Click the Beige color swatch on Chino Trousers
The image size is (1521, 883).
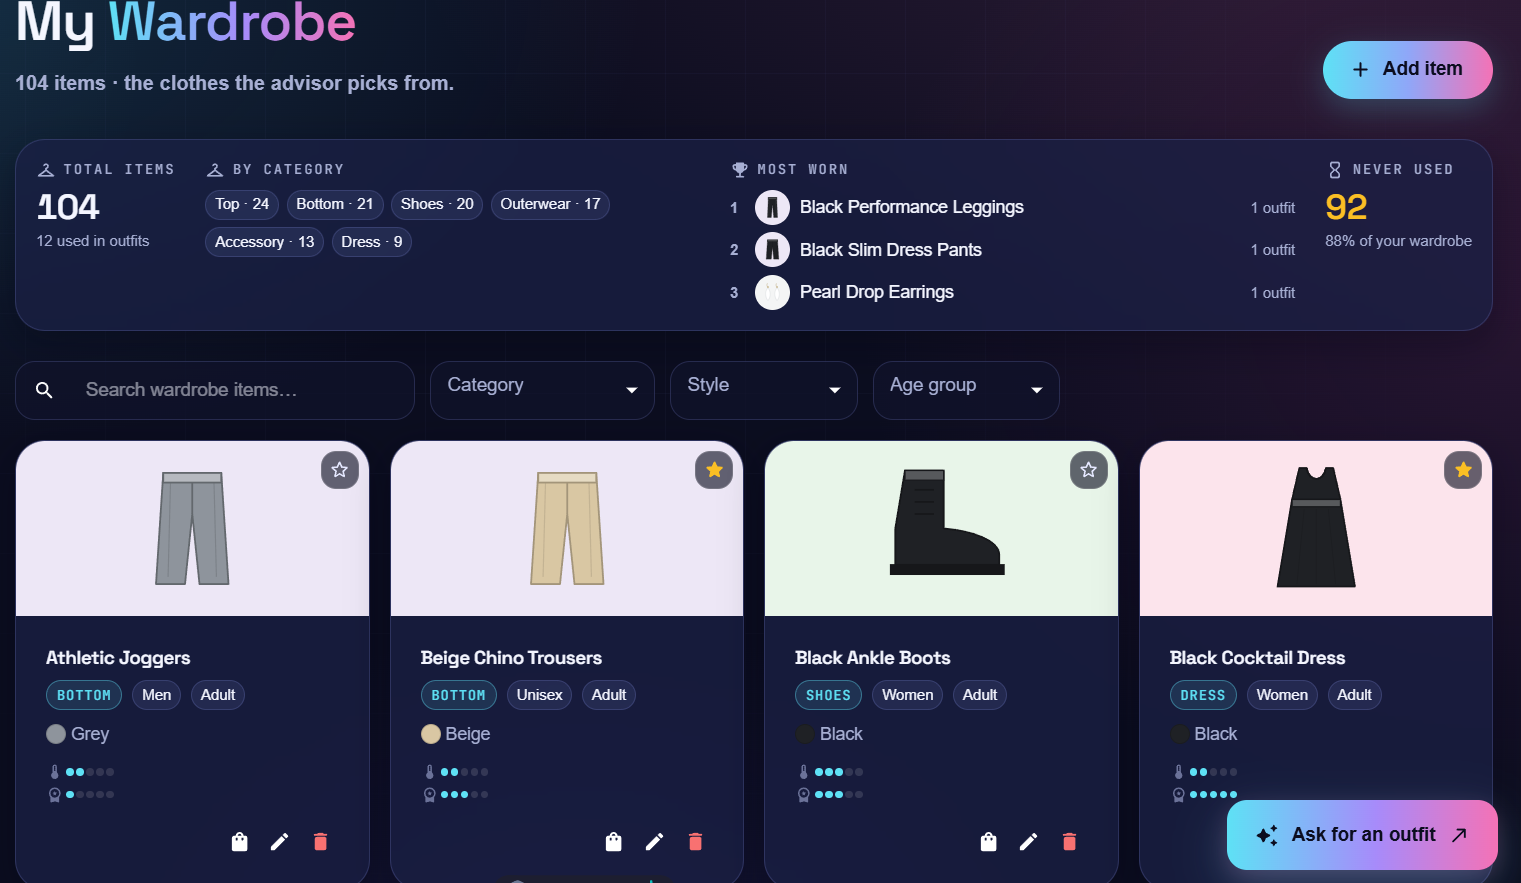(431, 734)
